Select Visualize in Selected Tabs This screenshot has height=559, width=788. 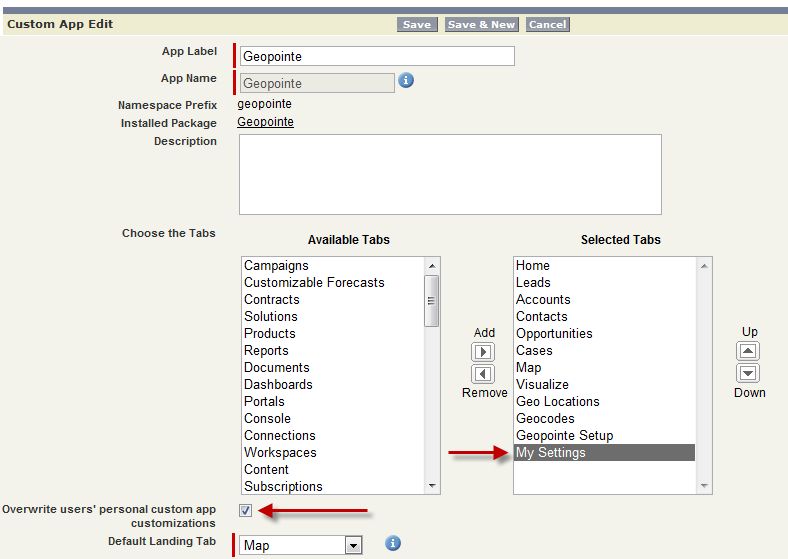[x=605, y=385]
